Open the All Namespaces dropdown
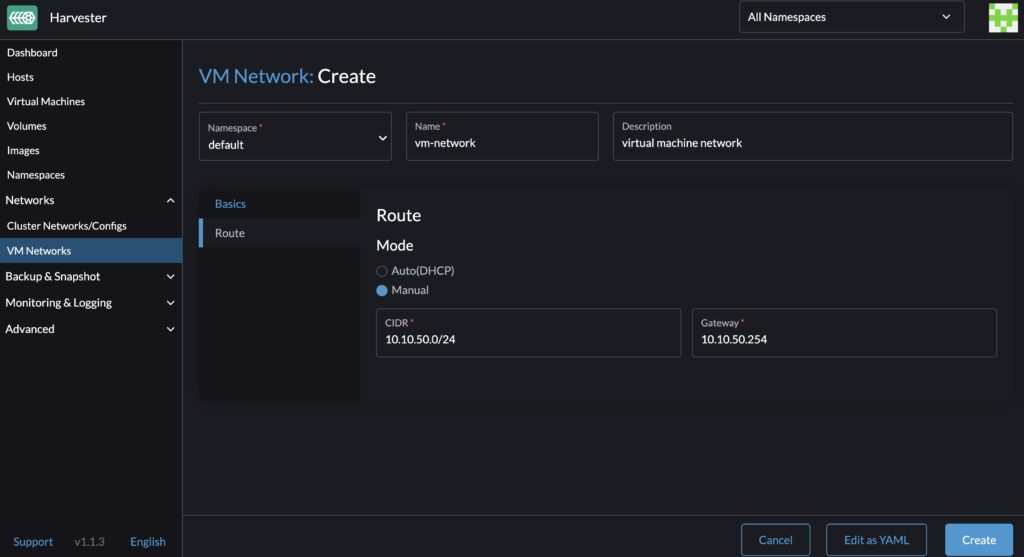The height and width of the screenshot is (557, 1024). [x=850, y=17]
